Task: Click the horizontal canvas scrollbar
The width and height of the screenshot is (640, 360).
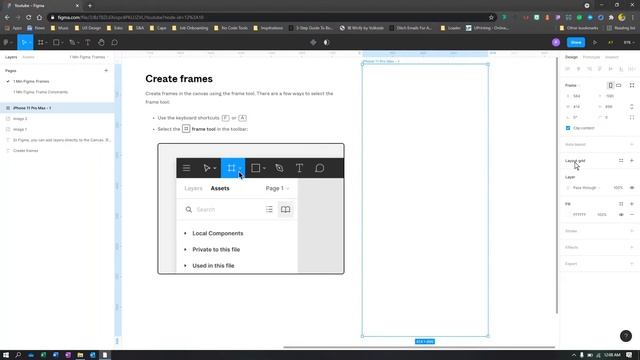Action: point(419,347)
